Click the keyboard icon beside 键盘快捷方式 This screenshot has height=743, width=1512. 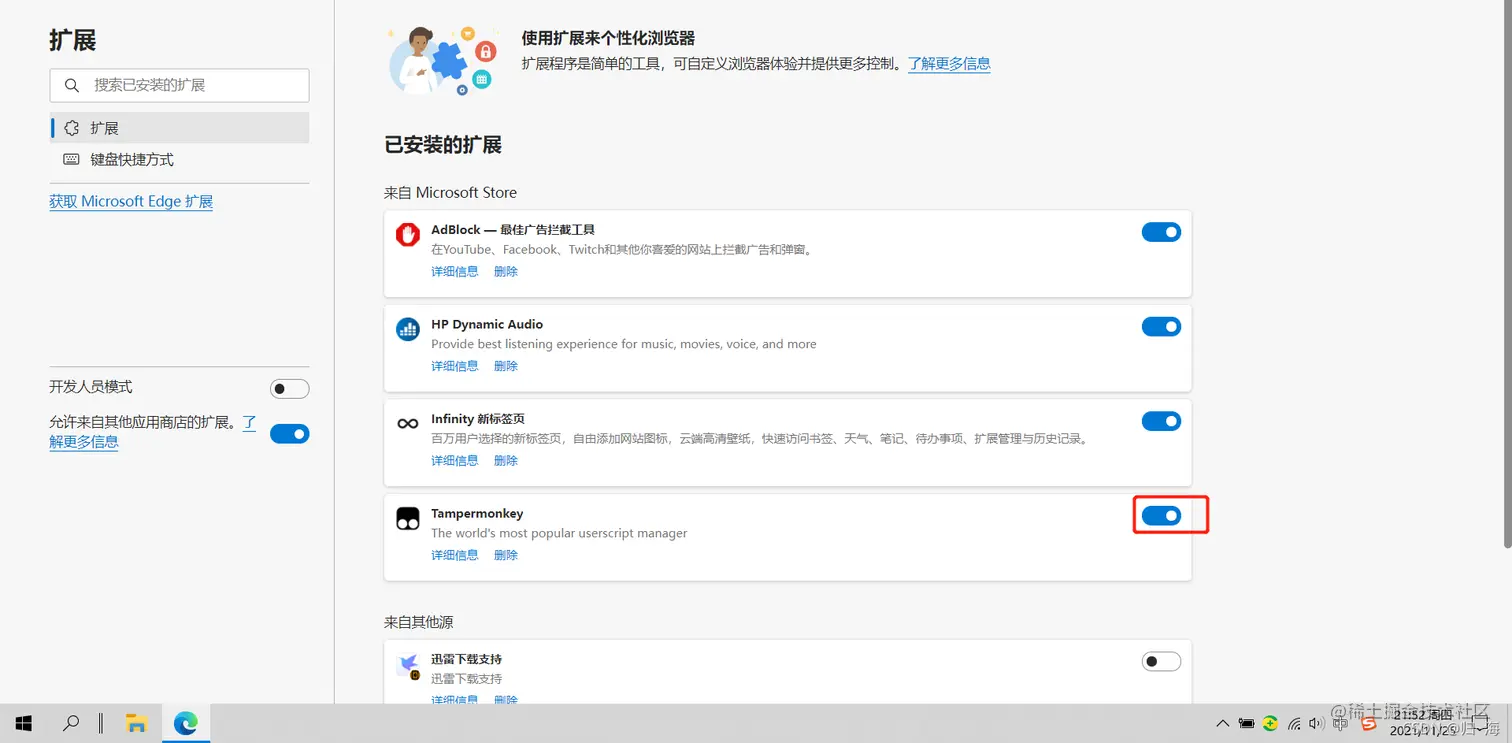72,159
